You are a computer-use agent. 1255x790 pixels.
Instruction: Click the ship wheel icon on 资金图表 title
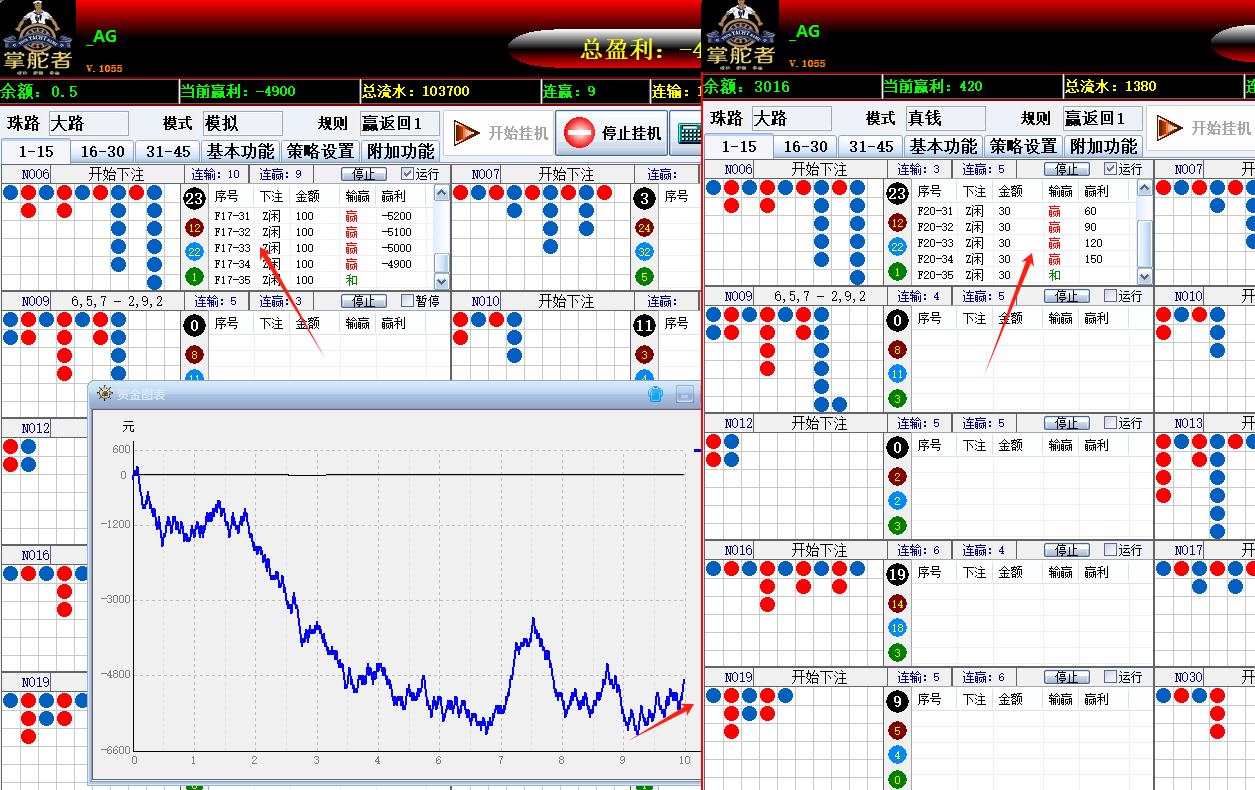tap(104, 394)
